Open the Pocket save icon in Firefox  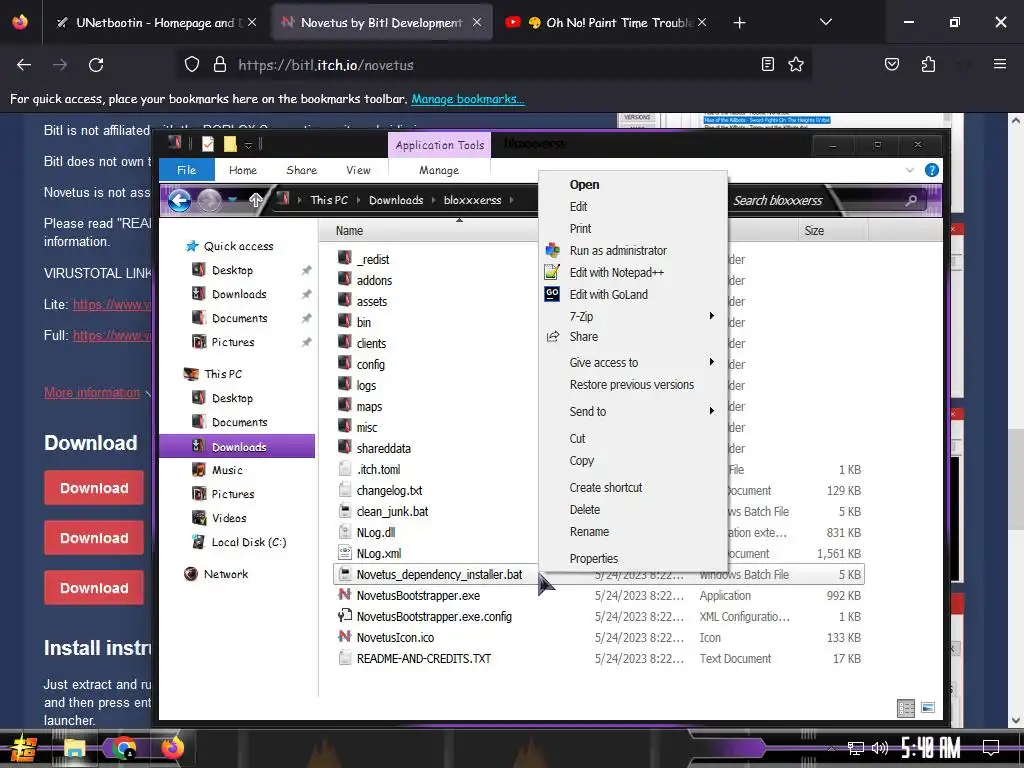point(891,64)
